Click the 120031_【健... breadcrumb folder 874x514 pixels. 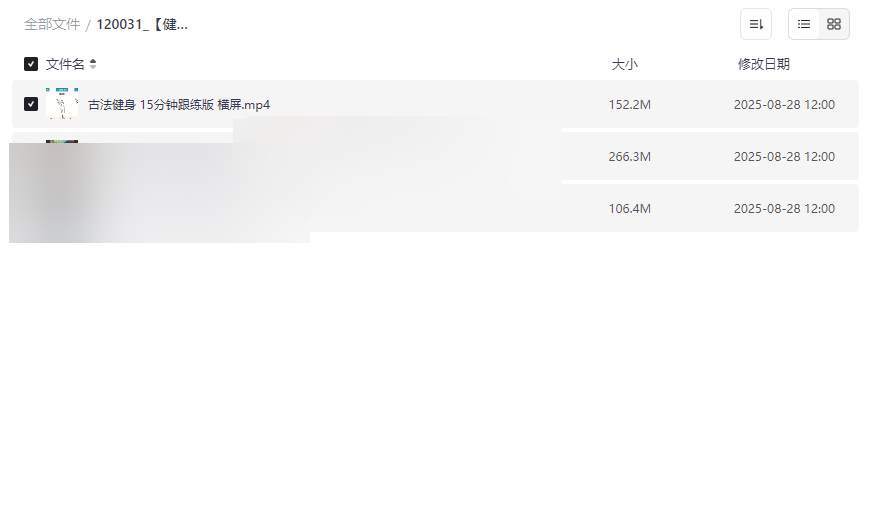(142, 25)
